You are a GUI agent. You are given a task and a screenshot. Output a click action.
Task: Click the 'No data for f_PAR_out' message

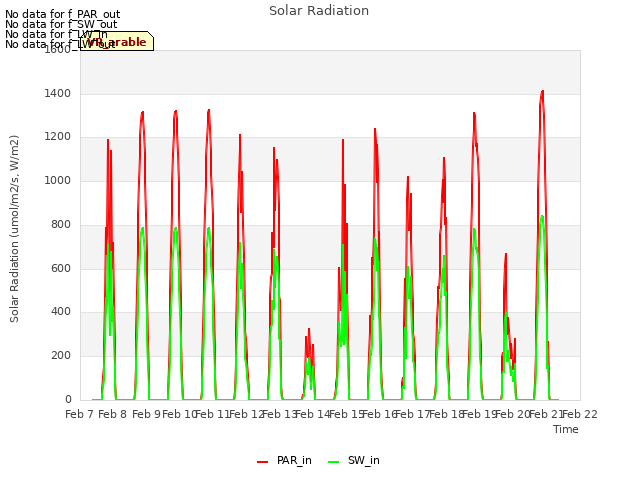click(62, 14)
